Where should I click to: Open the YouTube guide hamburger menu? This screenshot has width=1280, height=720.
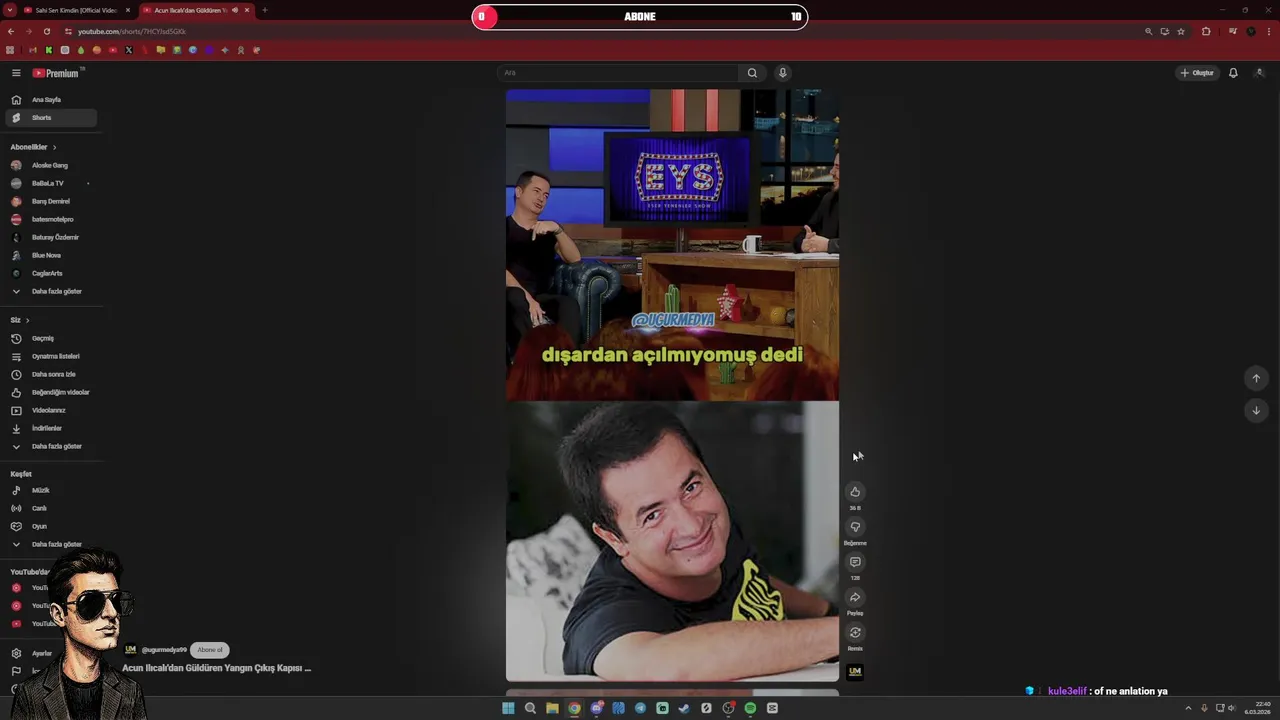click(16, 73)
